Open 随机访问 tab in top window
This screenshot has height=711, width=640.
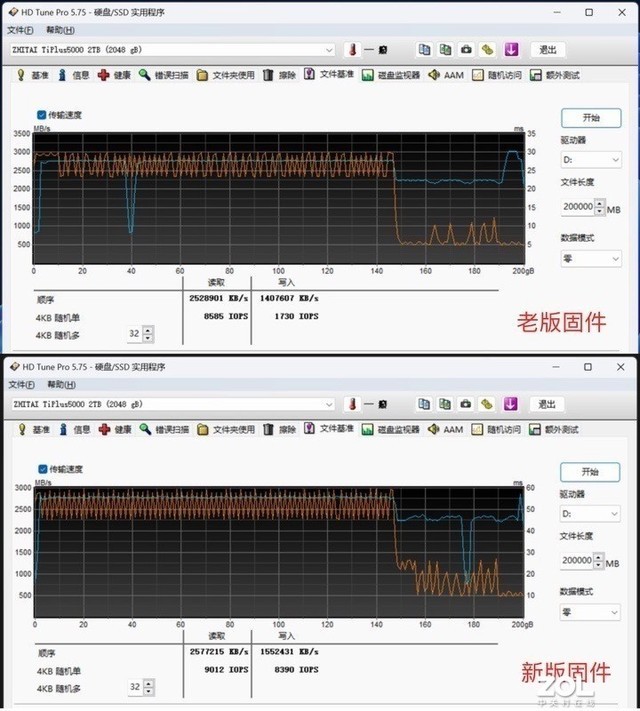tap(497, 75)
